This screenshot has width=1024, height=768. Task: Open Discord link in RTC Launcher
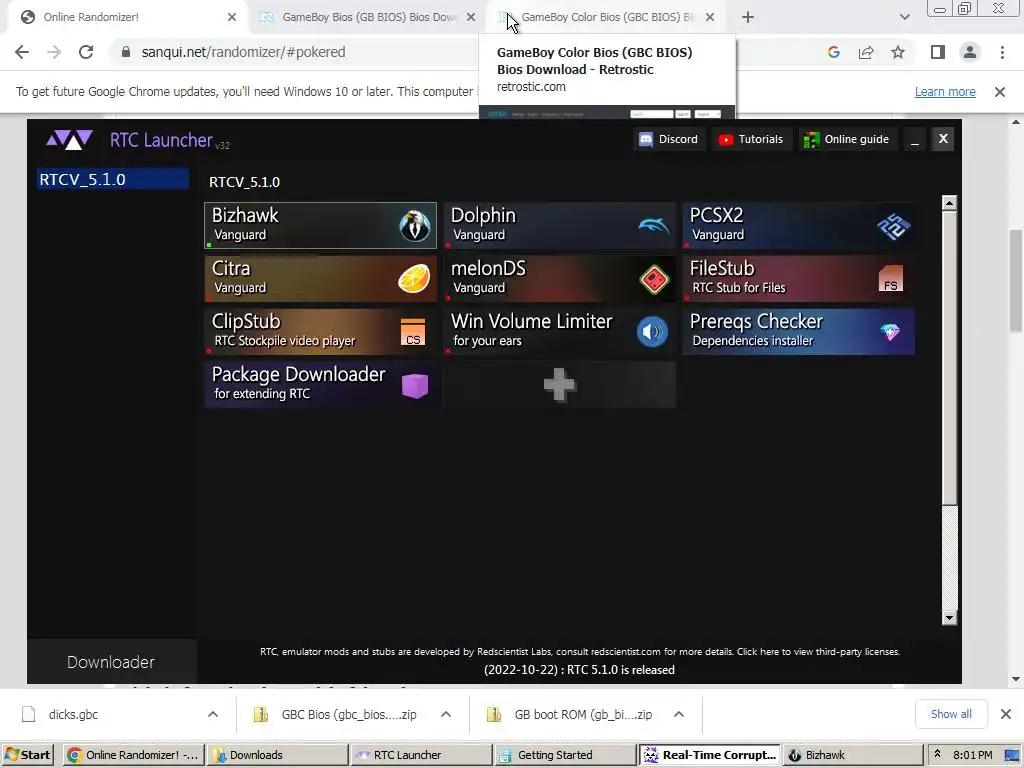tap(669, 139)
